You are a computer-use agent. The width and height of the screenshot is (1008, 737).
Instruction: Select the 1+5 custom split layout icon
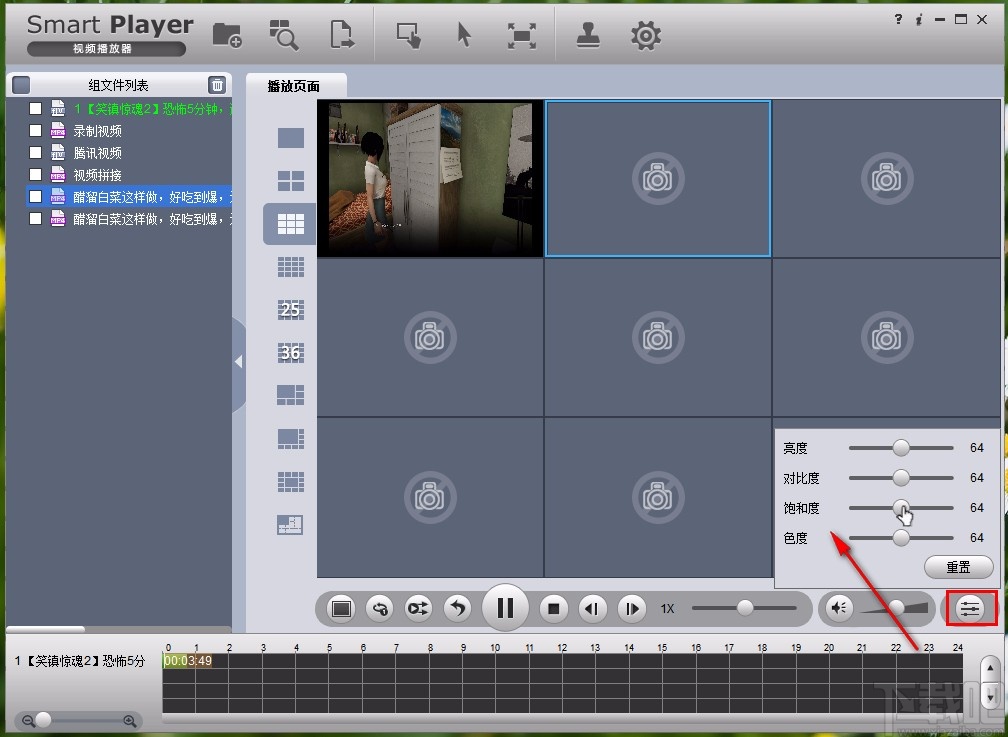(x=291, y=396)
